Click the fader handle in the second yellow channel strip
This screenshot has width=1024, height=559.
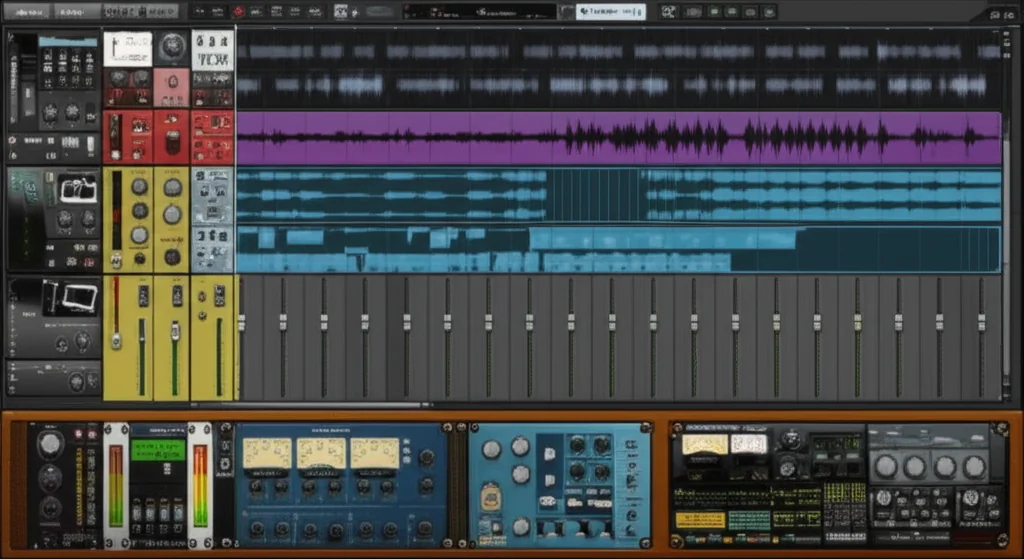175,330
